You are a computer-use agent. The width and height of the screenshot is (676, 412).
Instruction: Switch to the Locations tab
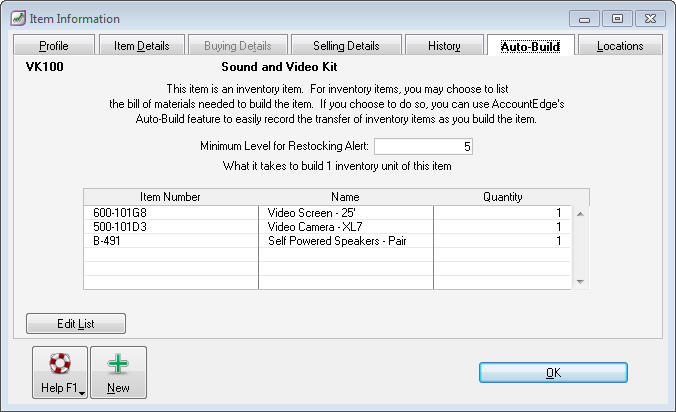[x=620, y=45]
